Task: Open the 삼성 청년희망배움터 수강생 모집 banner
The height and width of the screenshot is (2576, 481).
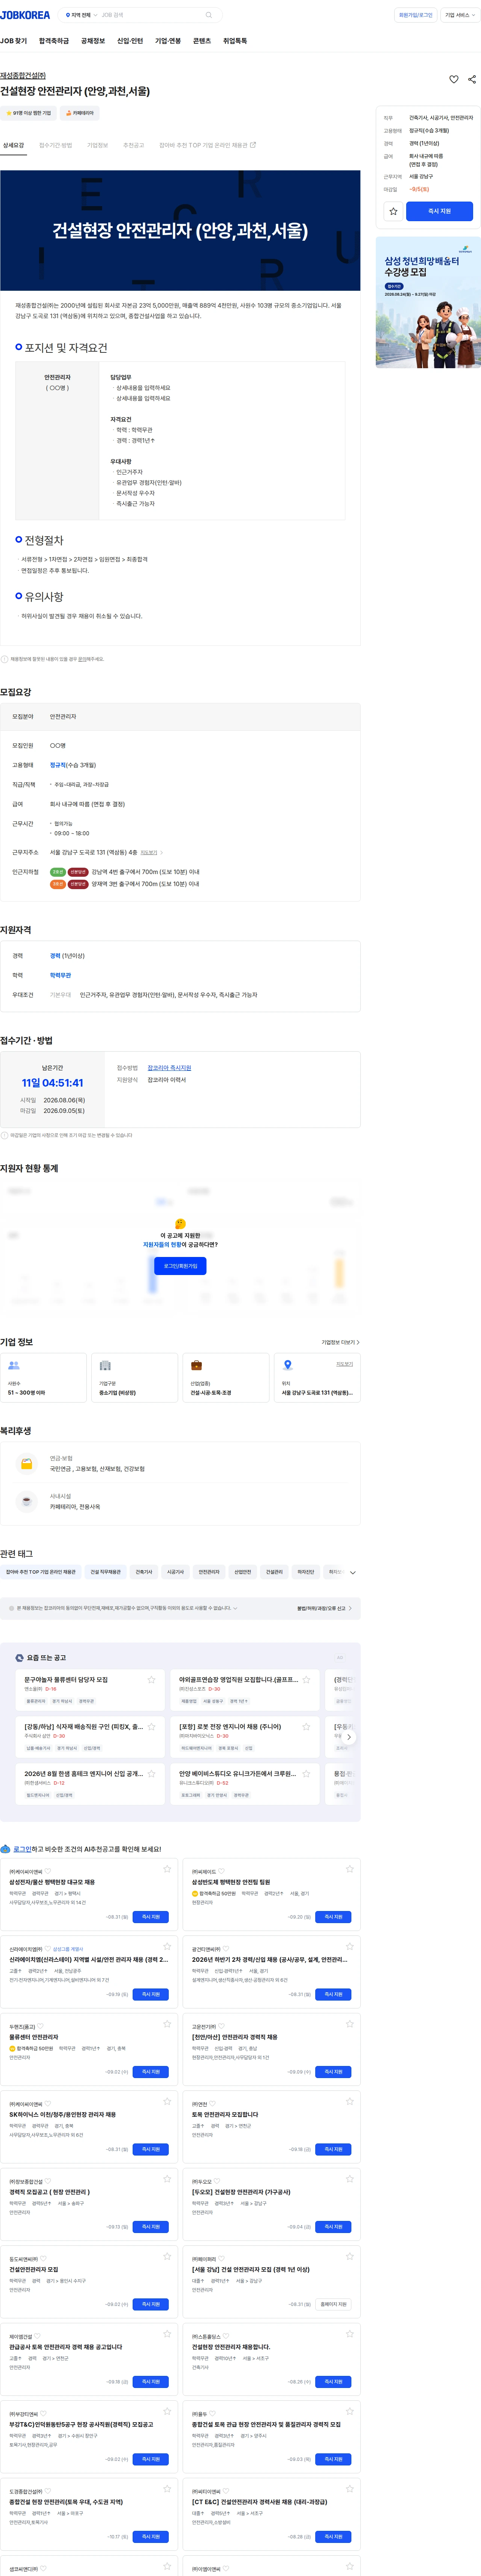Action: tap(428, 302)
